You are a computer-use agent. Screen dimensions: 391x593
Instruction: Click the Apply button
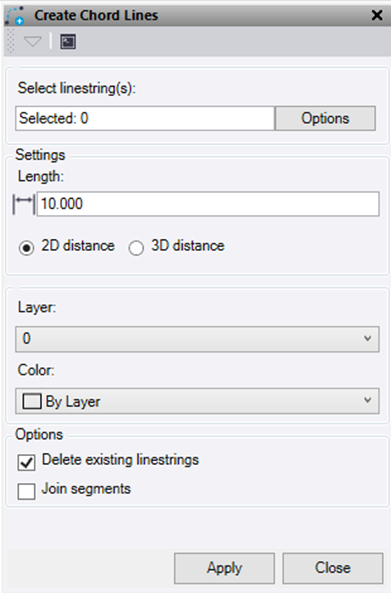coord(224,568)
